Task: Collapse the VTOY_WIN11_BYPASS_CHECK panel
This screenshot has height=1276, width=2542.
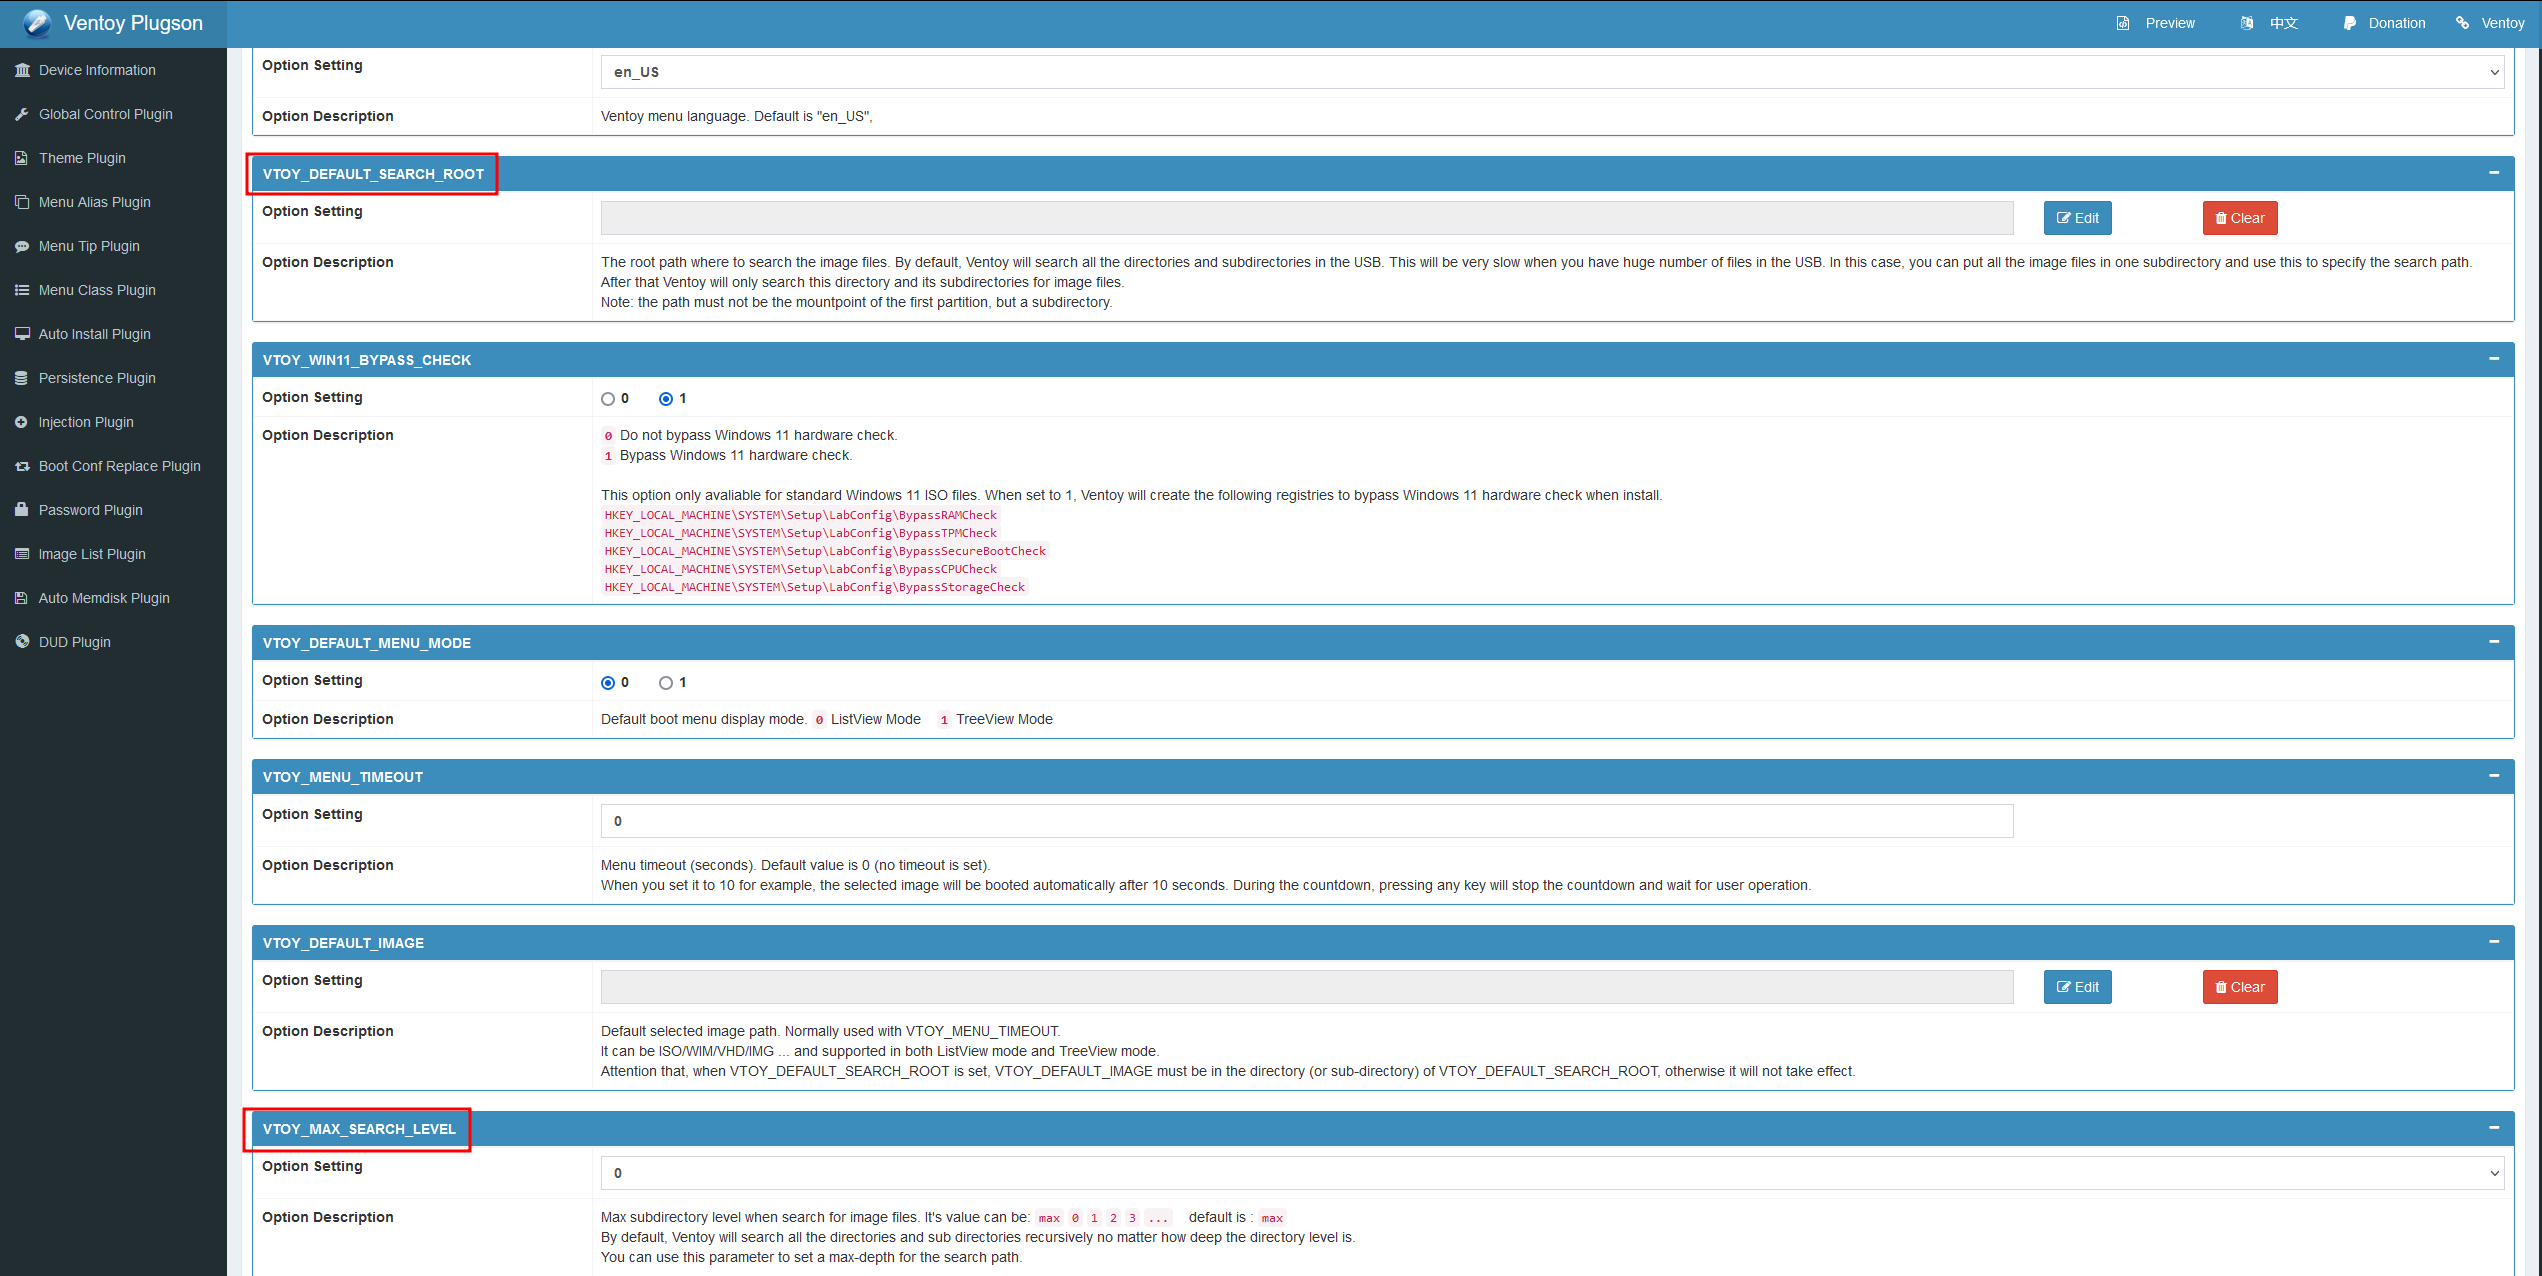Action: (2493, 359)
